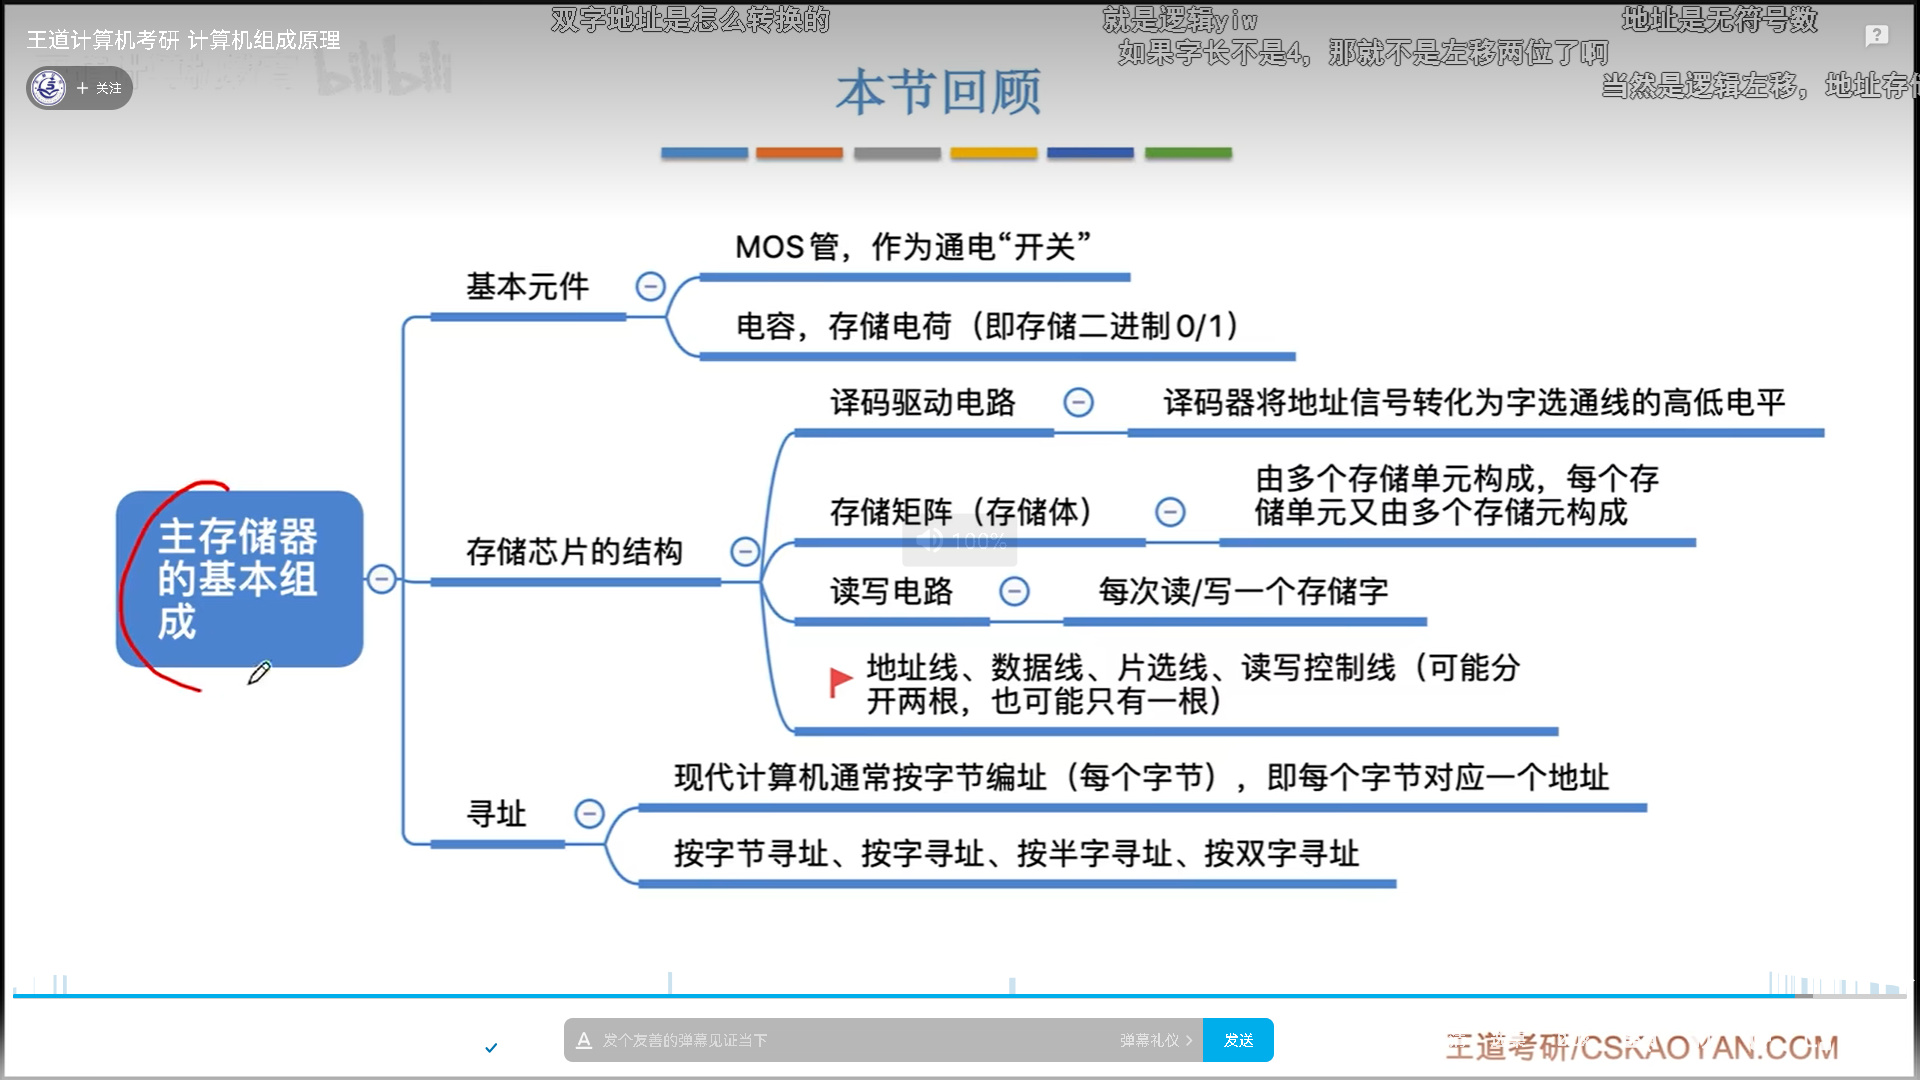Collapse the 基本元件 branch
Screen dimensions: 1920x1080
pyautogui.click(x=650, y=287)
